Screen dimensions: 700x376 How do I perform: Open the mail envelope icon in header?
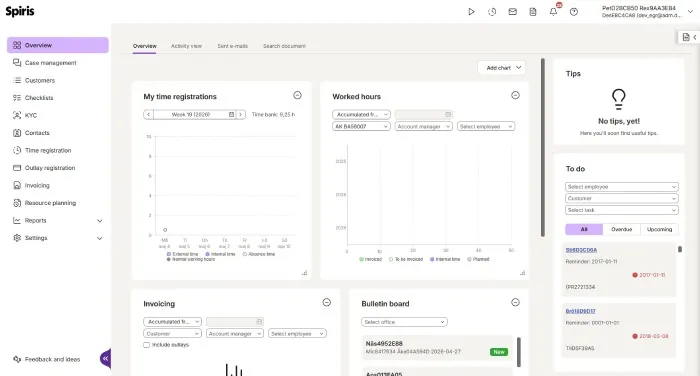[512, 12]
